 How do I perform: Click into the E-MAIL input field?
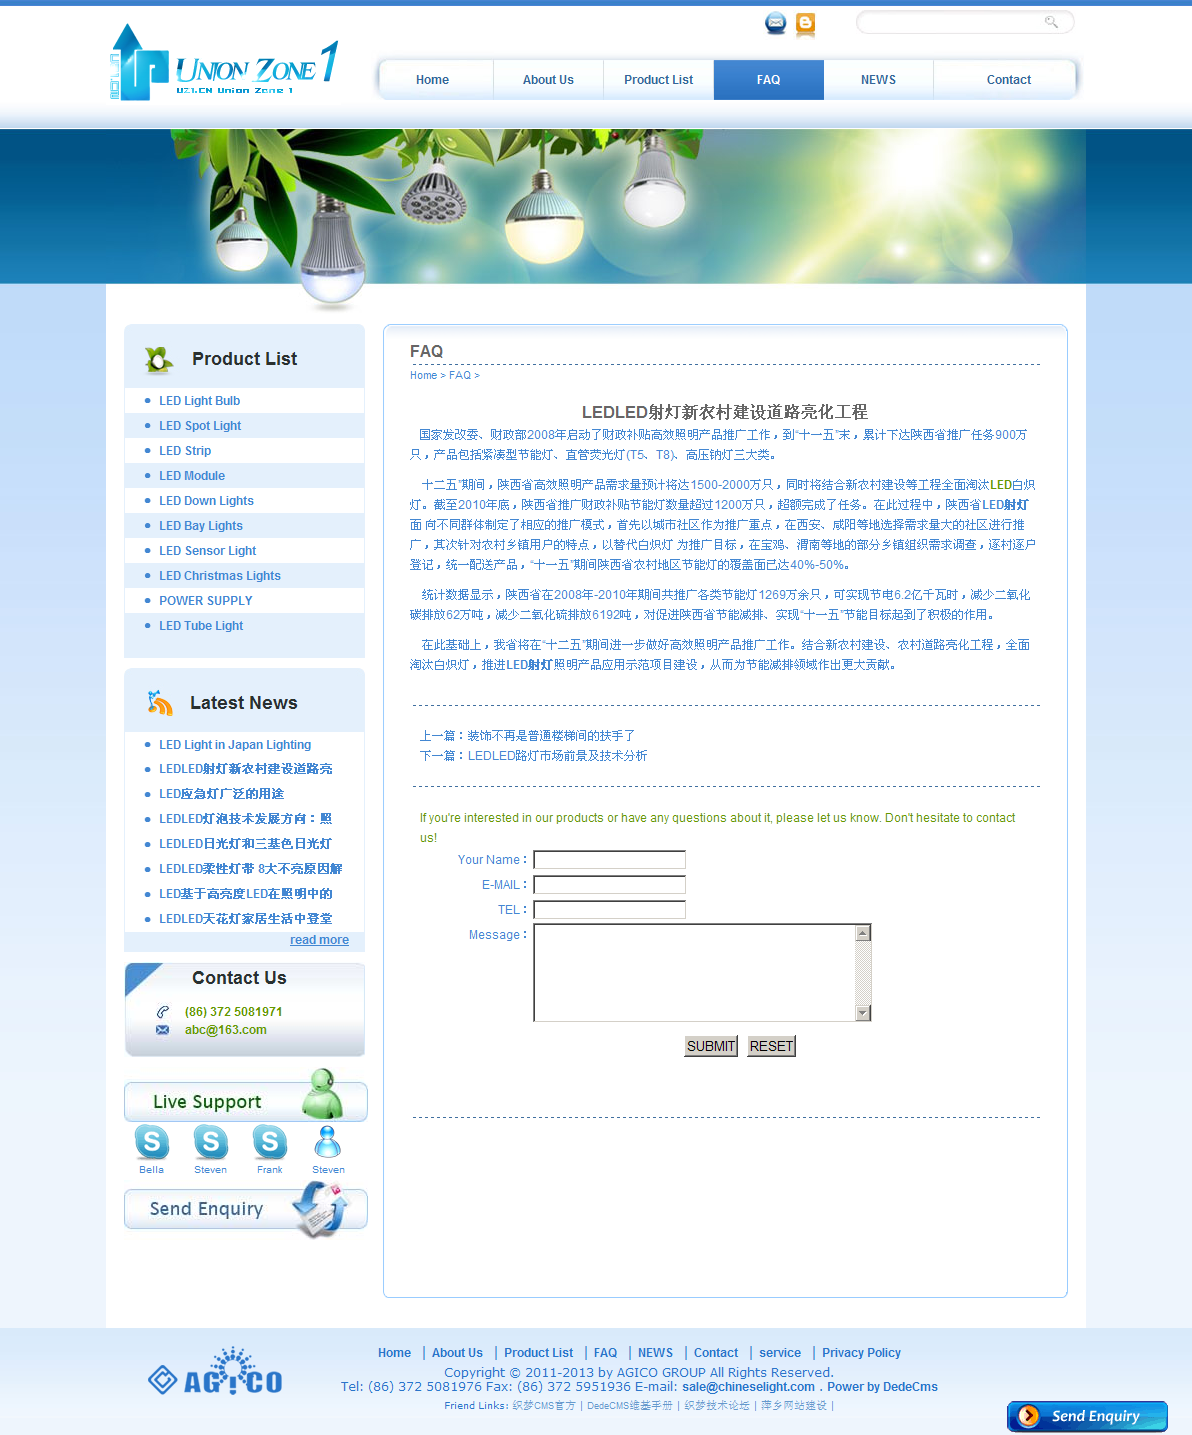(x=609, y=885)
